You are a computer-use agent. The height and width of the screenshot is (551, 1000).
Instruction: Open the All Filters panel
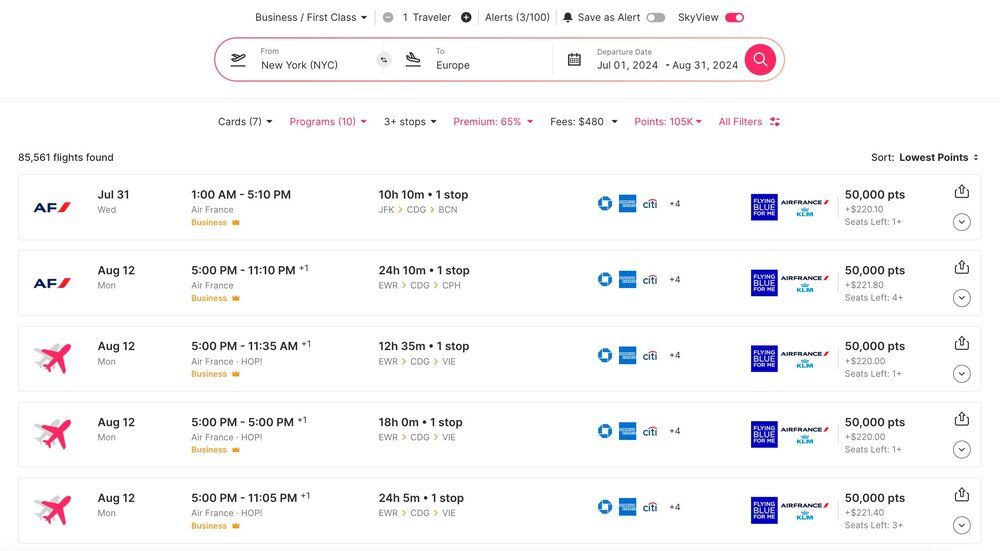click(x=748, y=122)
